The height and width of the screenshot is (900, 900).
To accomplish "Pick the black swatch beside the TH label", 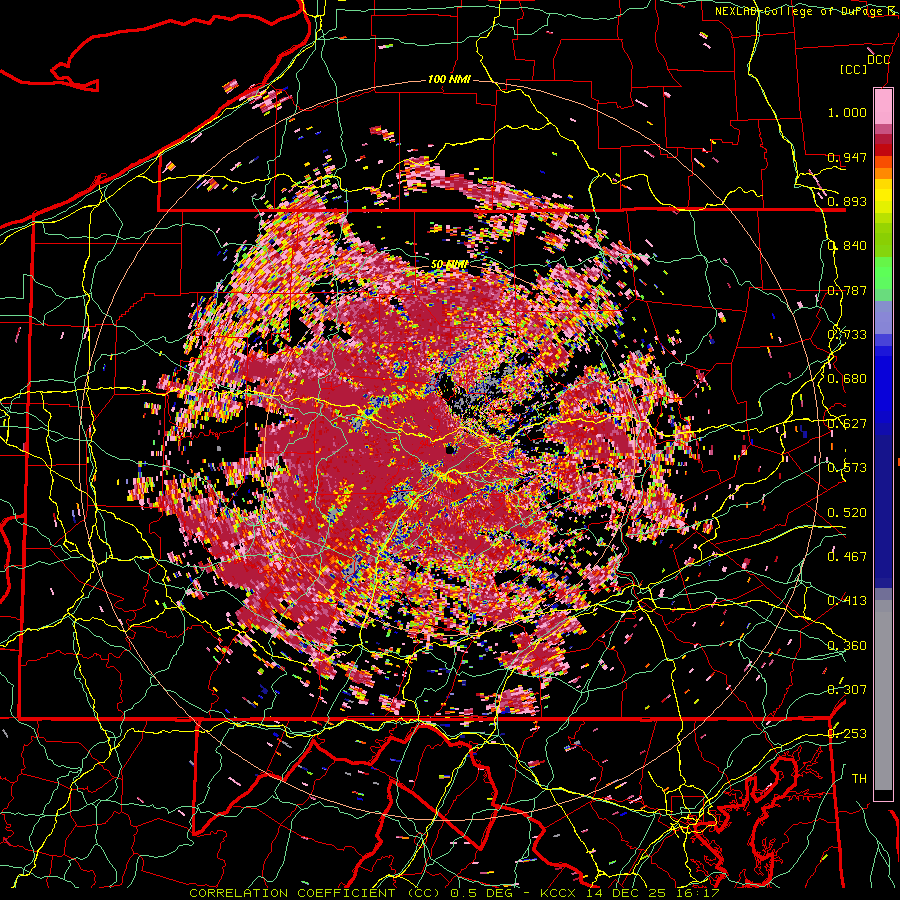I will [883, 795].
